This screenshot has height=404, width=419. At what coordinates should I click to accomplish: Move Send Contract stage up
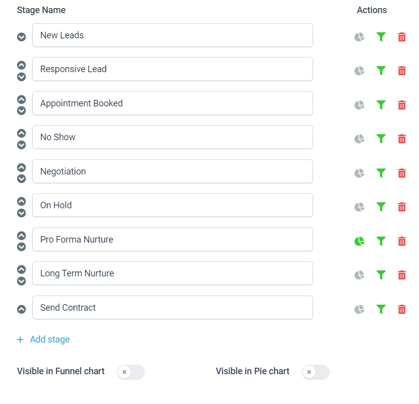pyautogui.click(x=21, y=309)
